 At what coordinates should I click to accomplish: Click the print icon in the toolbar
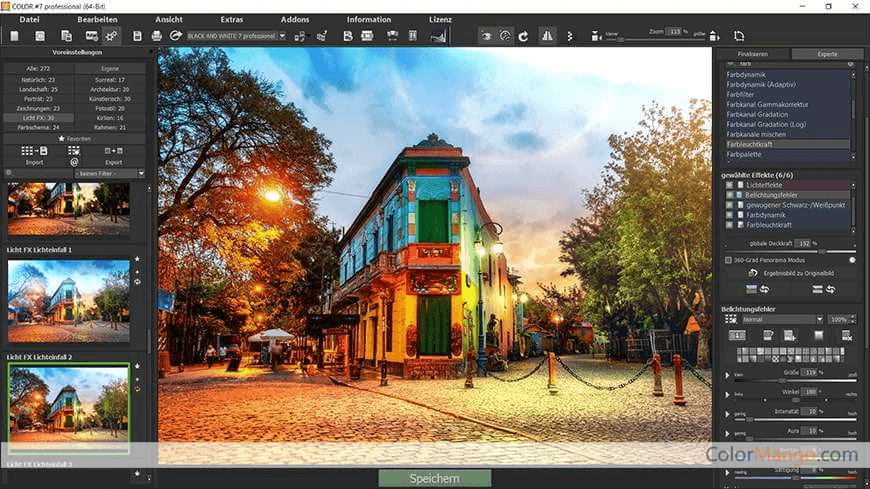[157, 36]
